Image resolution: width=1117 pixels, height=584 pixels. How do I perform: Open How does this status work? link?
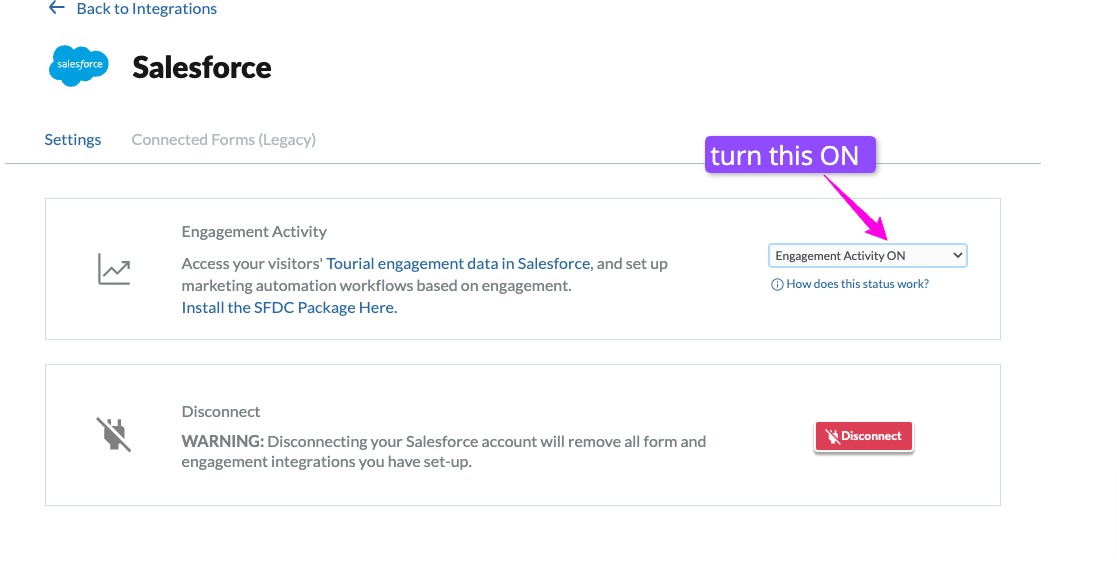[x=857, y=285]
